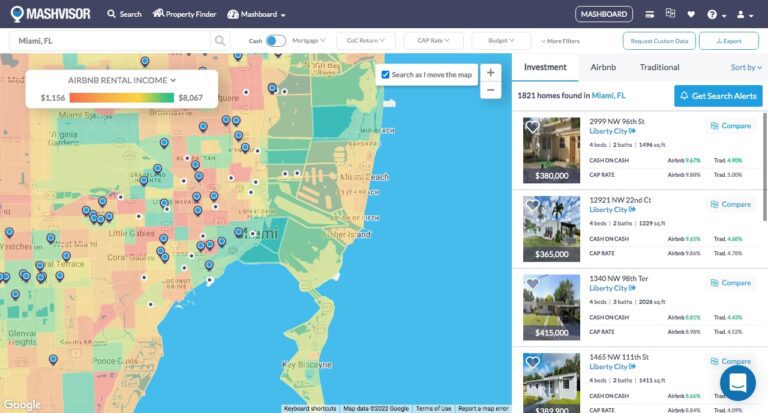The height and width of the screenshot is (413, 768).
Task: Favorite the 2999 NW 96th St listing
Action: (533, 127)
